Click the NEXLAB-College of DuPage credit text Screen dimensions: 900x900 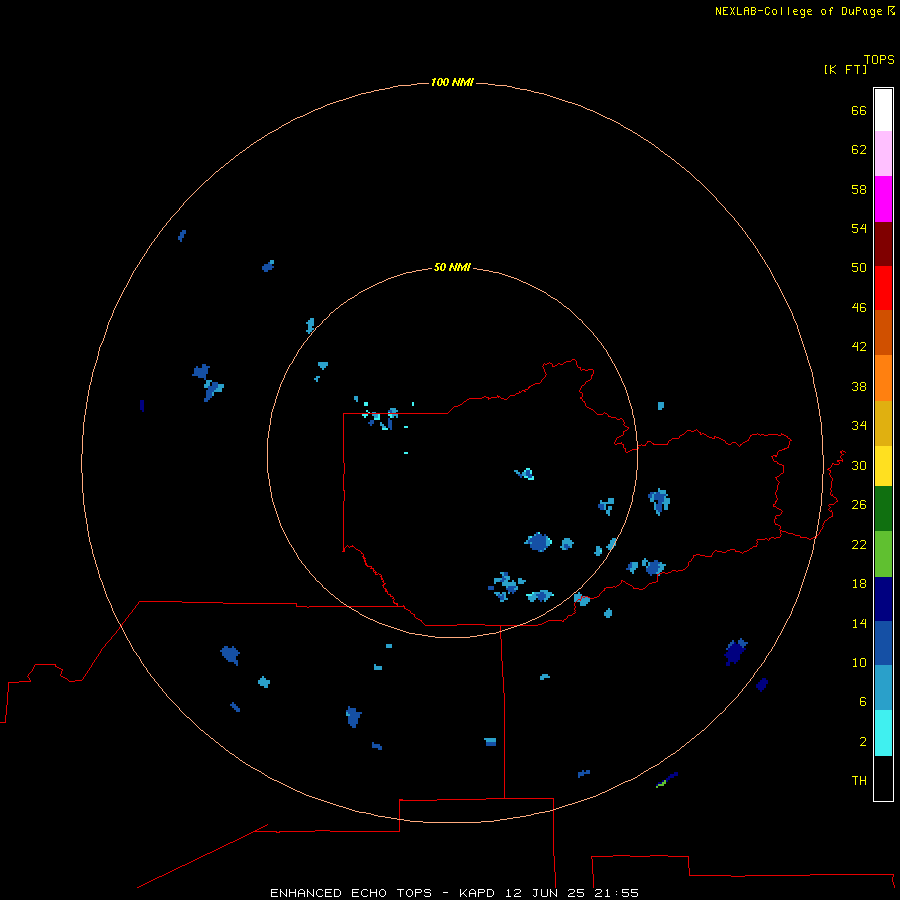(798, 11)
